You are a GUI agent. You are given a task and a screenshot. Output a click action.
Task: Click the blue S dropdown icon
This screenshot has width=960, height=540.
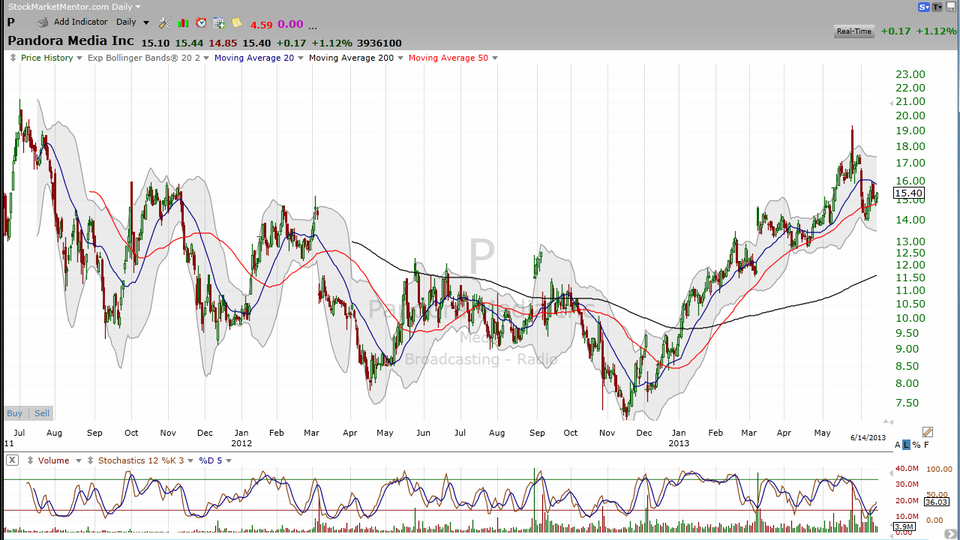click(923, 7)
